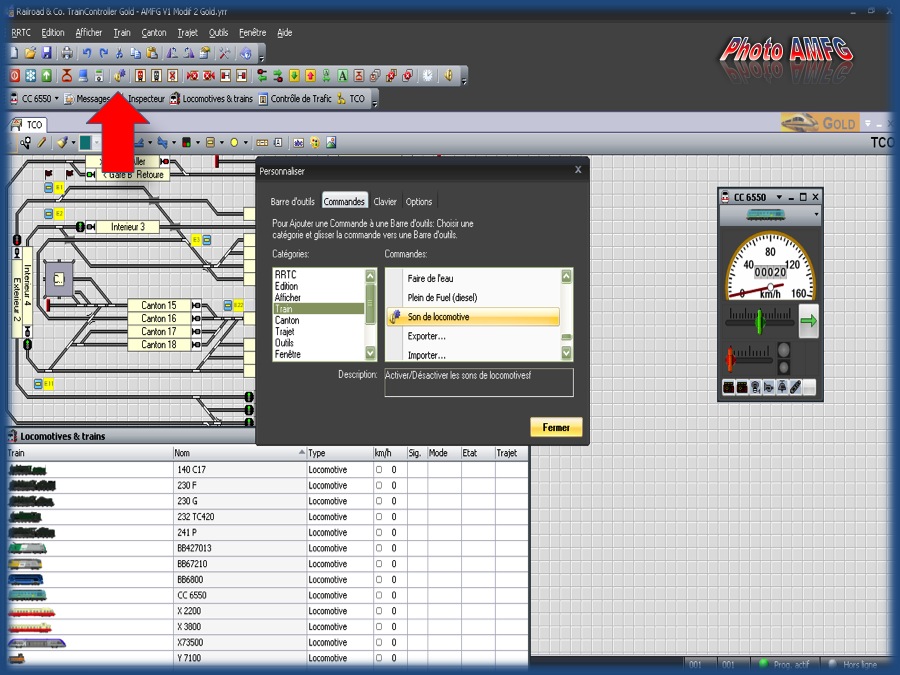Switch to the Clavier tab
Viewport: 900px width, 675px height.
pos(385,201)
